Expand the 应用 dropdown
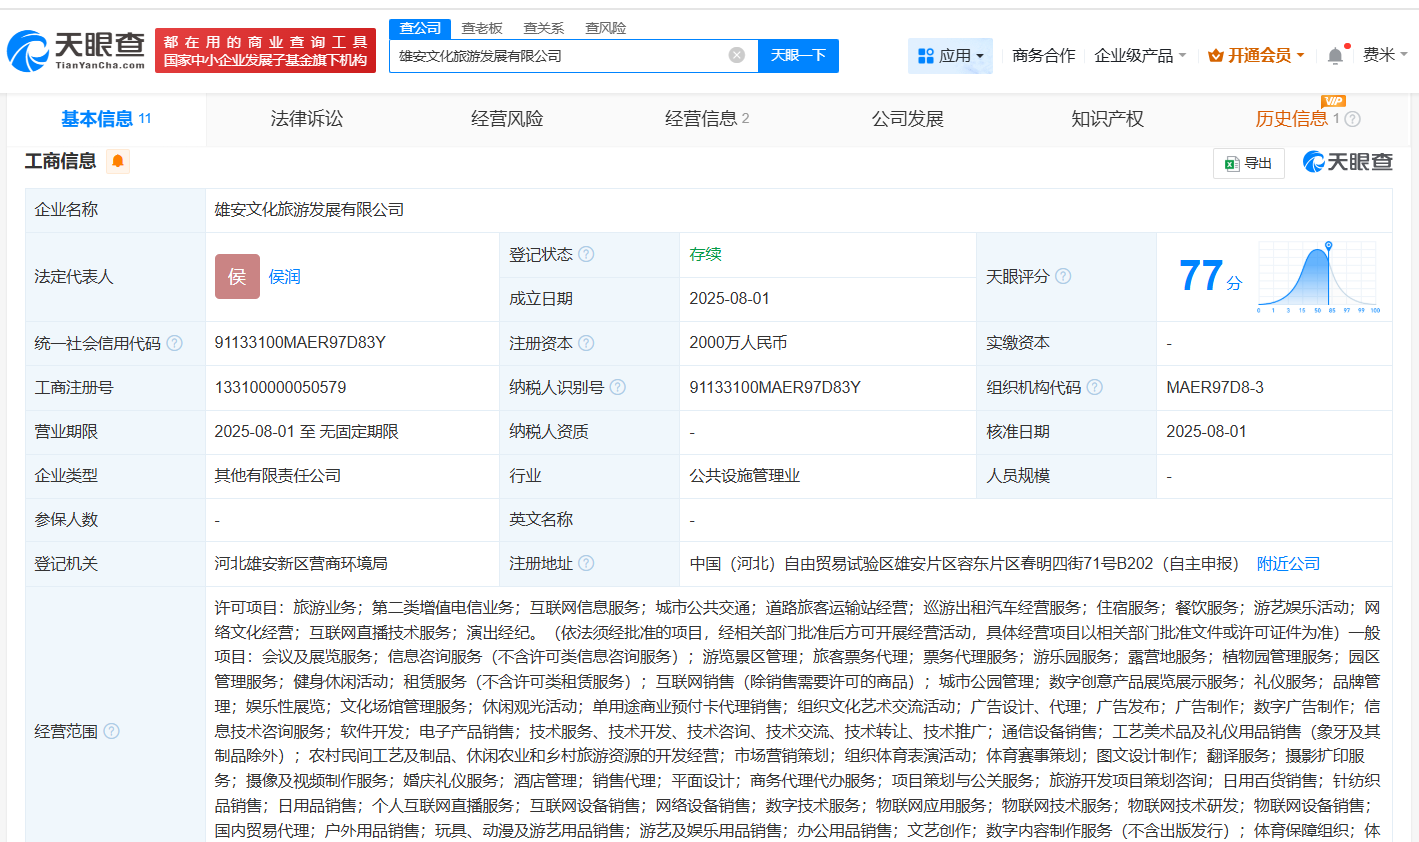1419x842 pixels. [x=950, y=56]
